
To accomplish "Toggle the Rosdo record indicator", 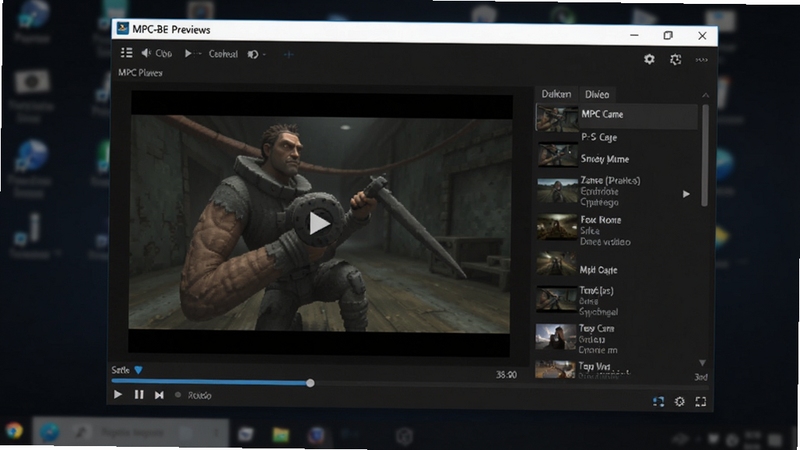I will click(178, 395).
